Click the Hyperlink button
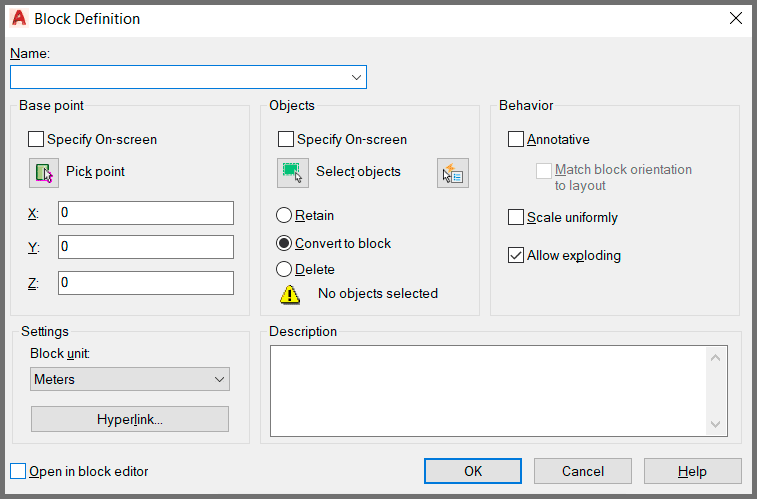This screenshot has width=757, height=499. (130, 419)
